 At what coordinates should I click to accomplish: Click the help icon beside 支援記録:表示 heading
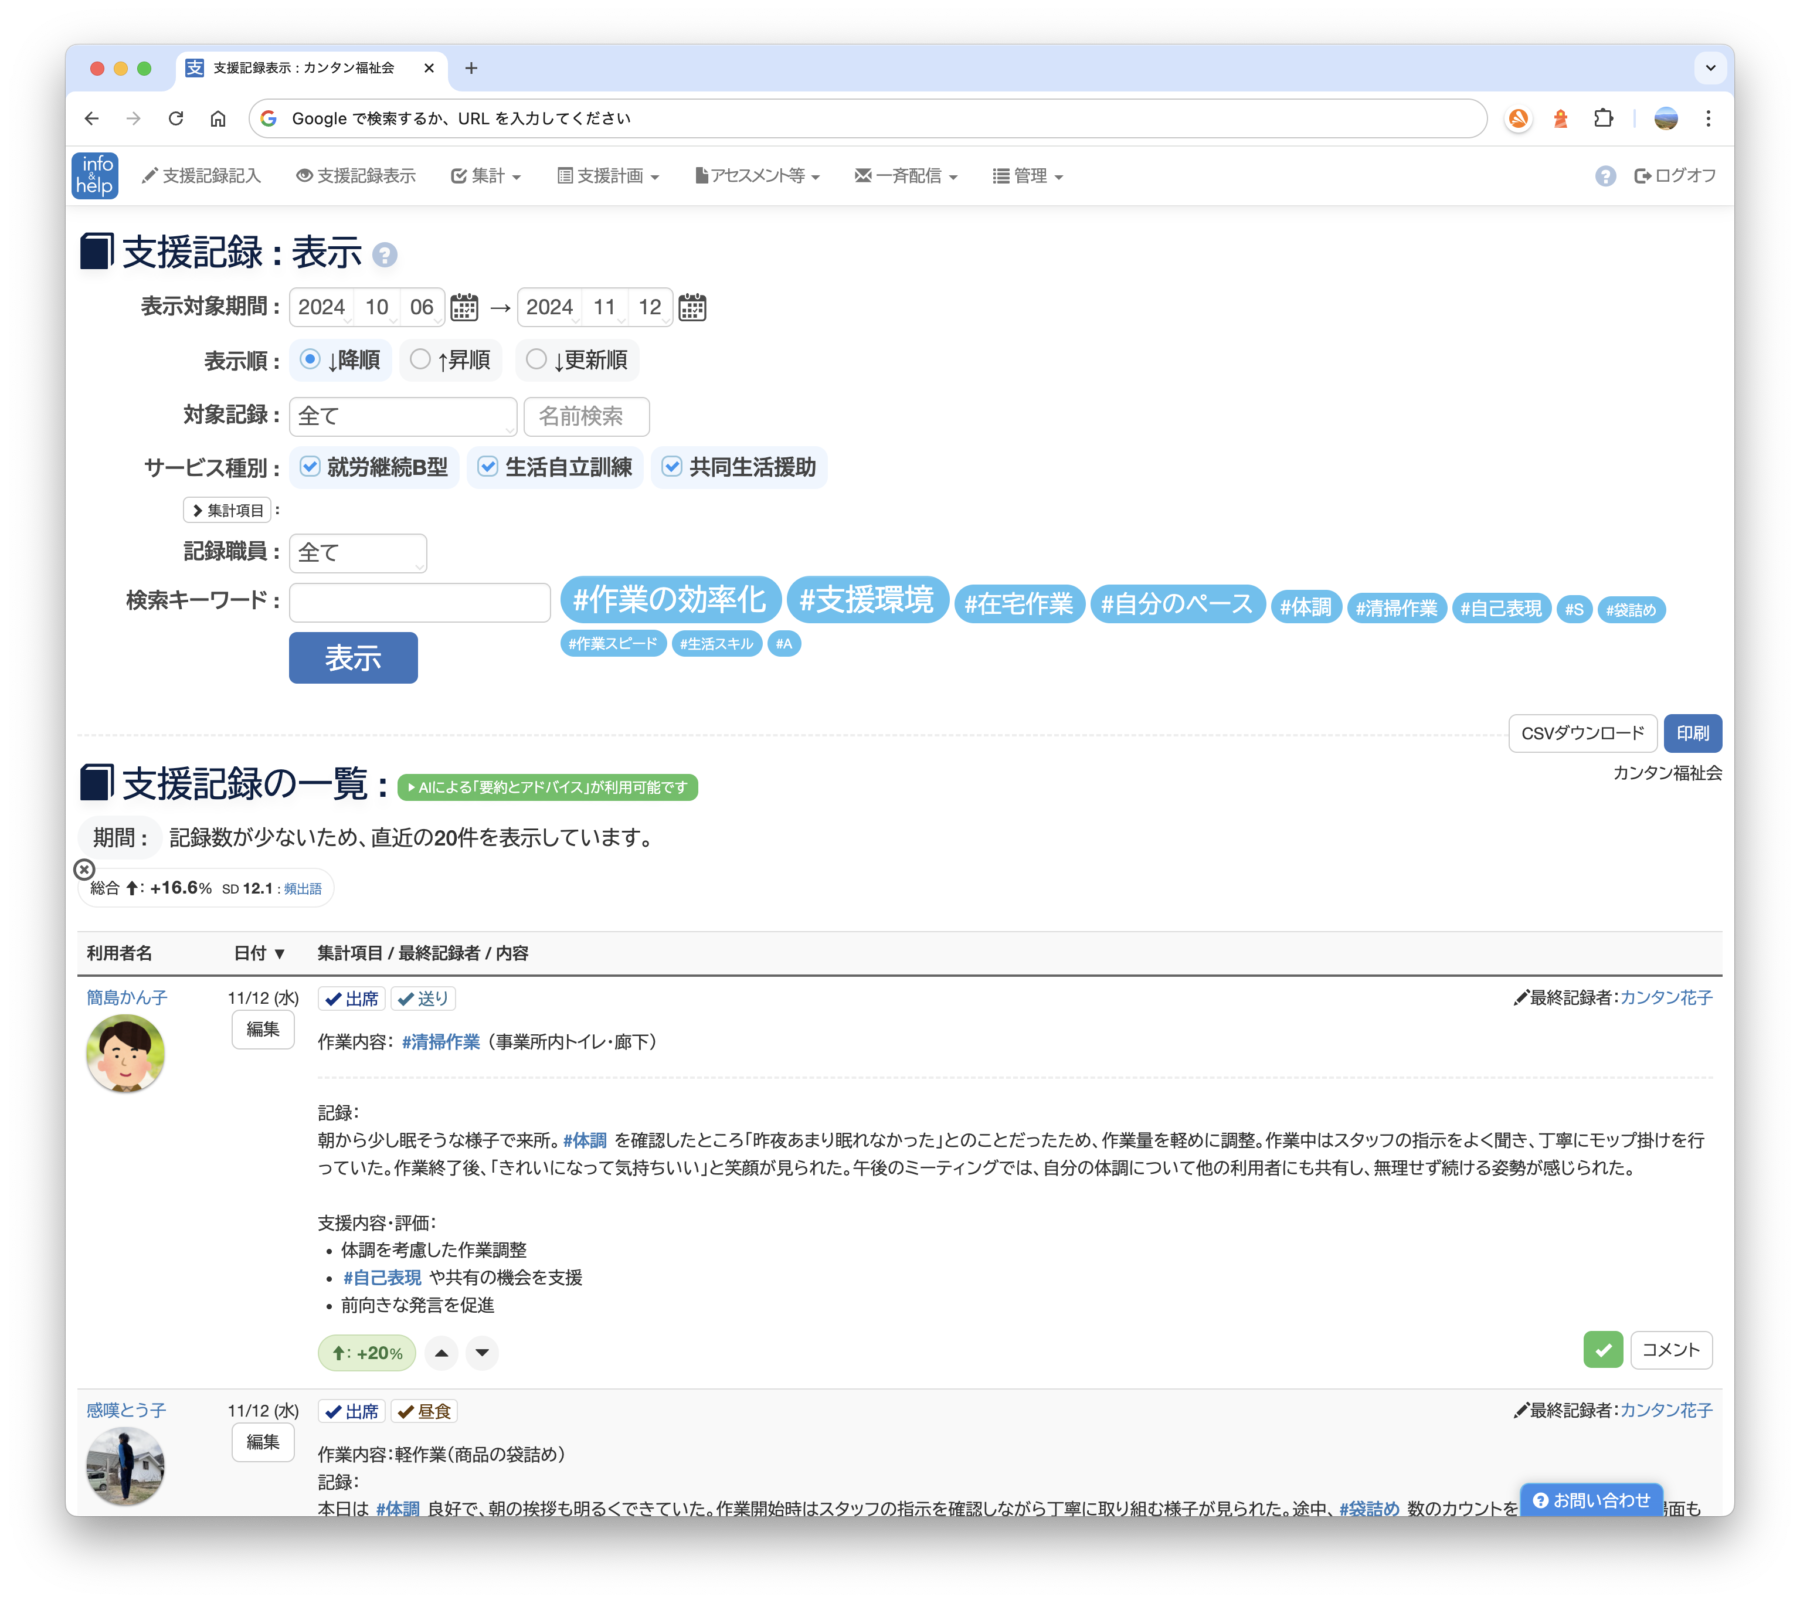coord(385,255)
